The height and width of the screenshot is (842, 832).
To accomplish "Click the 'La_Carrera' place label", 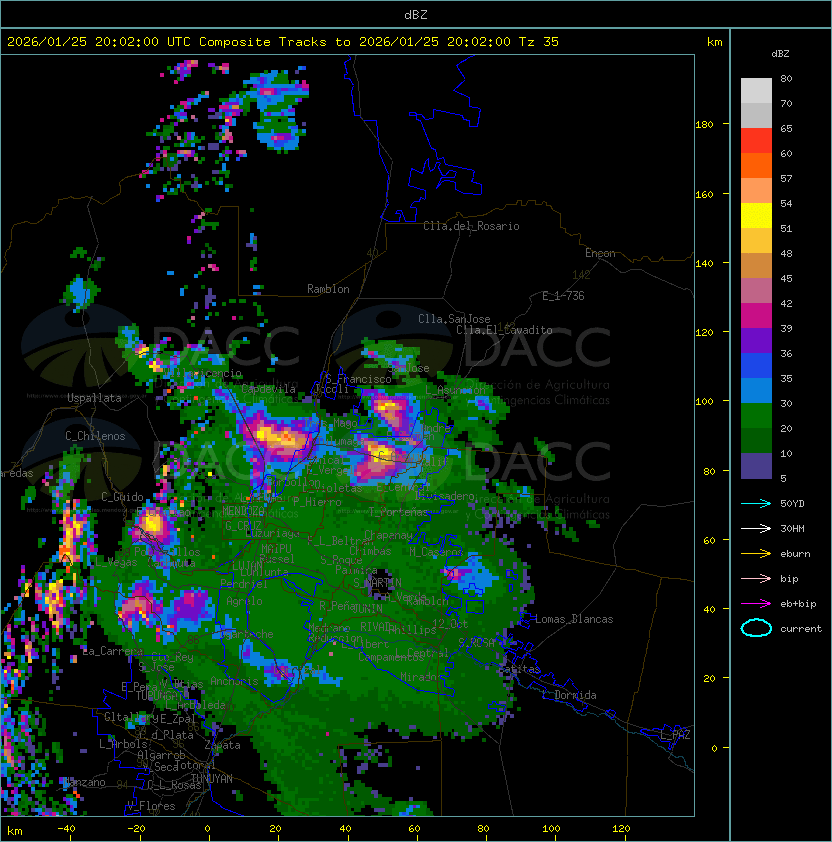I will tap(112, 651).
